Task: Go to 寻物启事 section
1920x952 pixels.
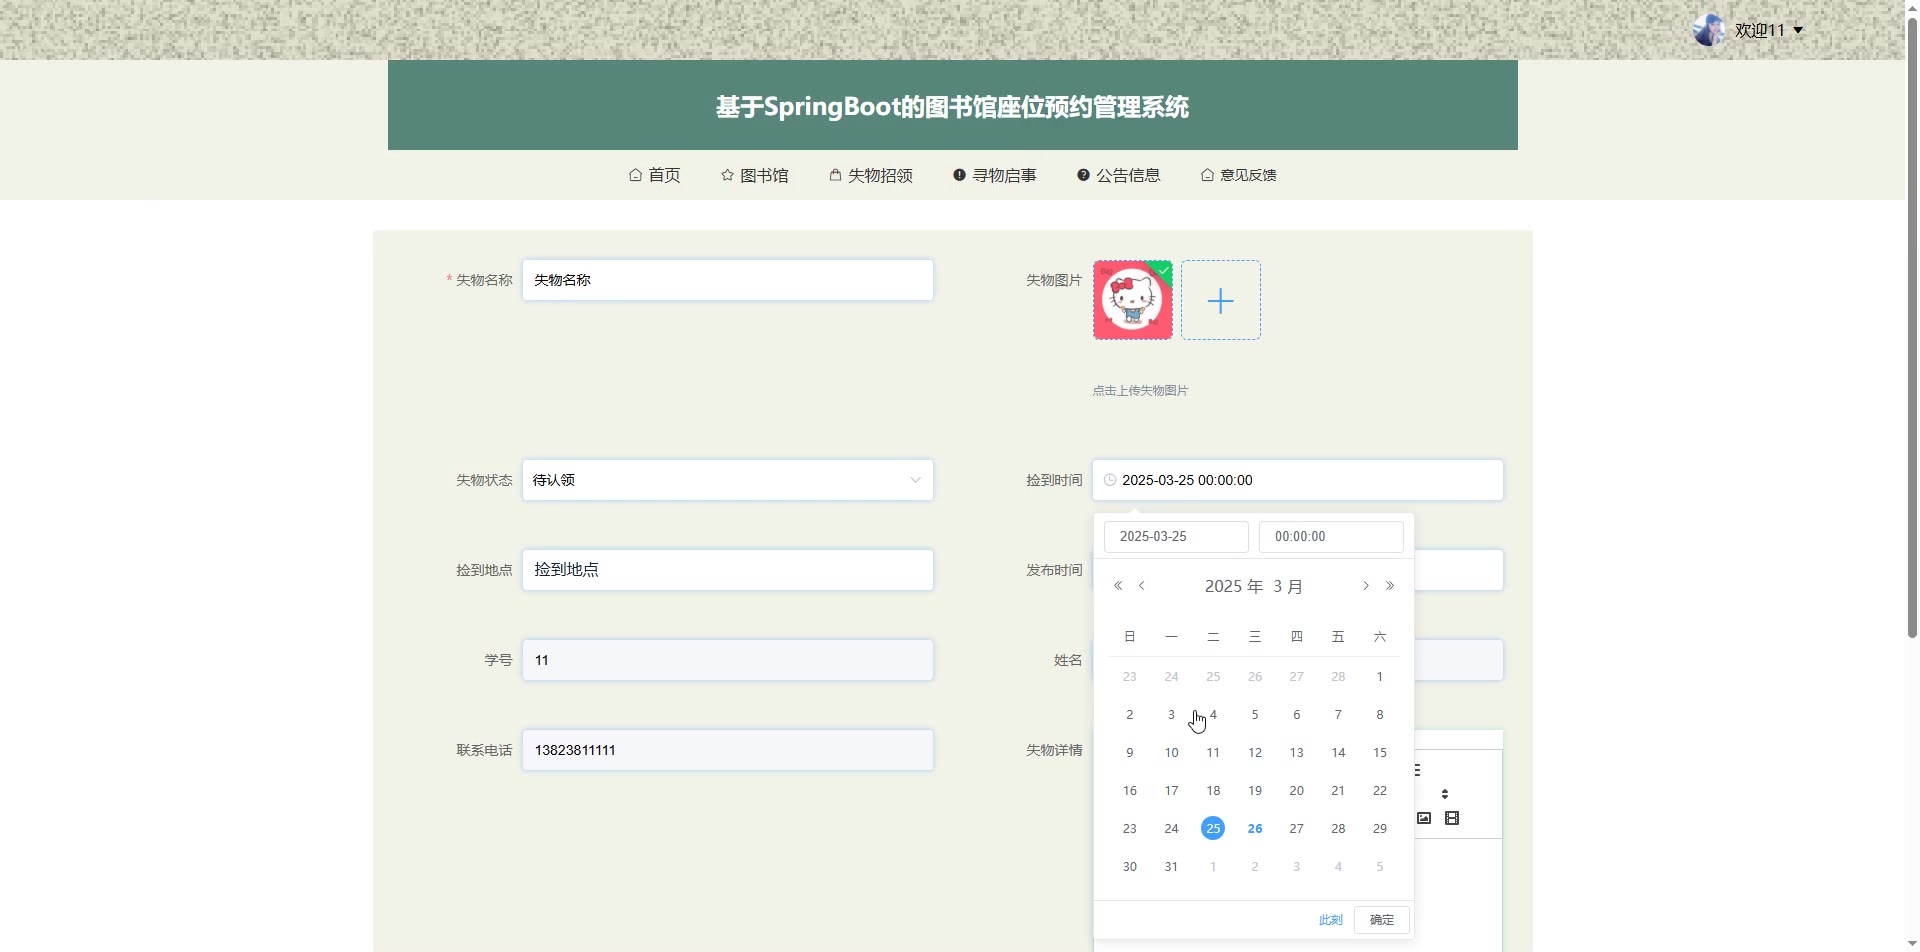Action: pos(995,175)
